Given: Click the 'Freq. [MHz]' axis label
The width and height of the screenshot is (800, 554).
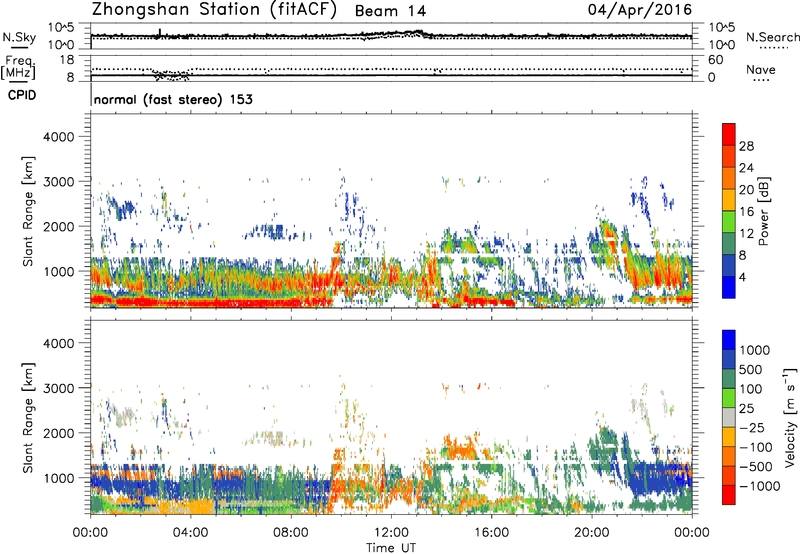Looking at the screenshot, I should click(x=18, y=68).
